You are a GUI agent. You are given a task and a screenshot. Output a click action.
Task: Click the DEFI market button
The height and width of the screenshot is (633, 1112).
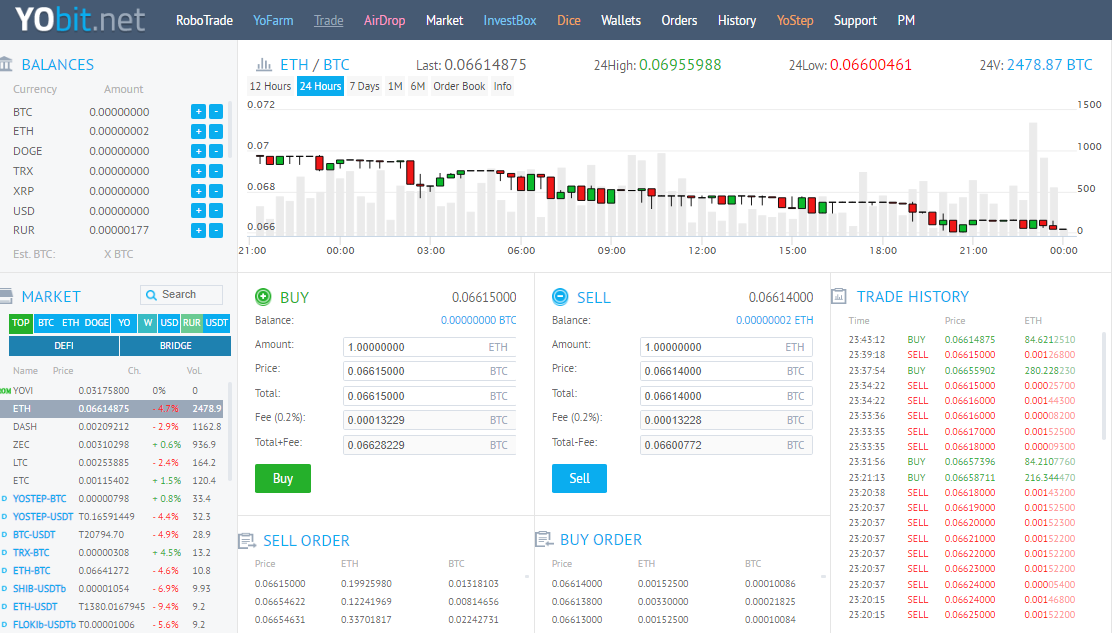(64, 346)
